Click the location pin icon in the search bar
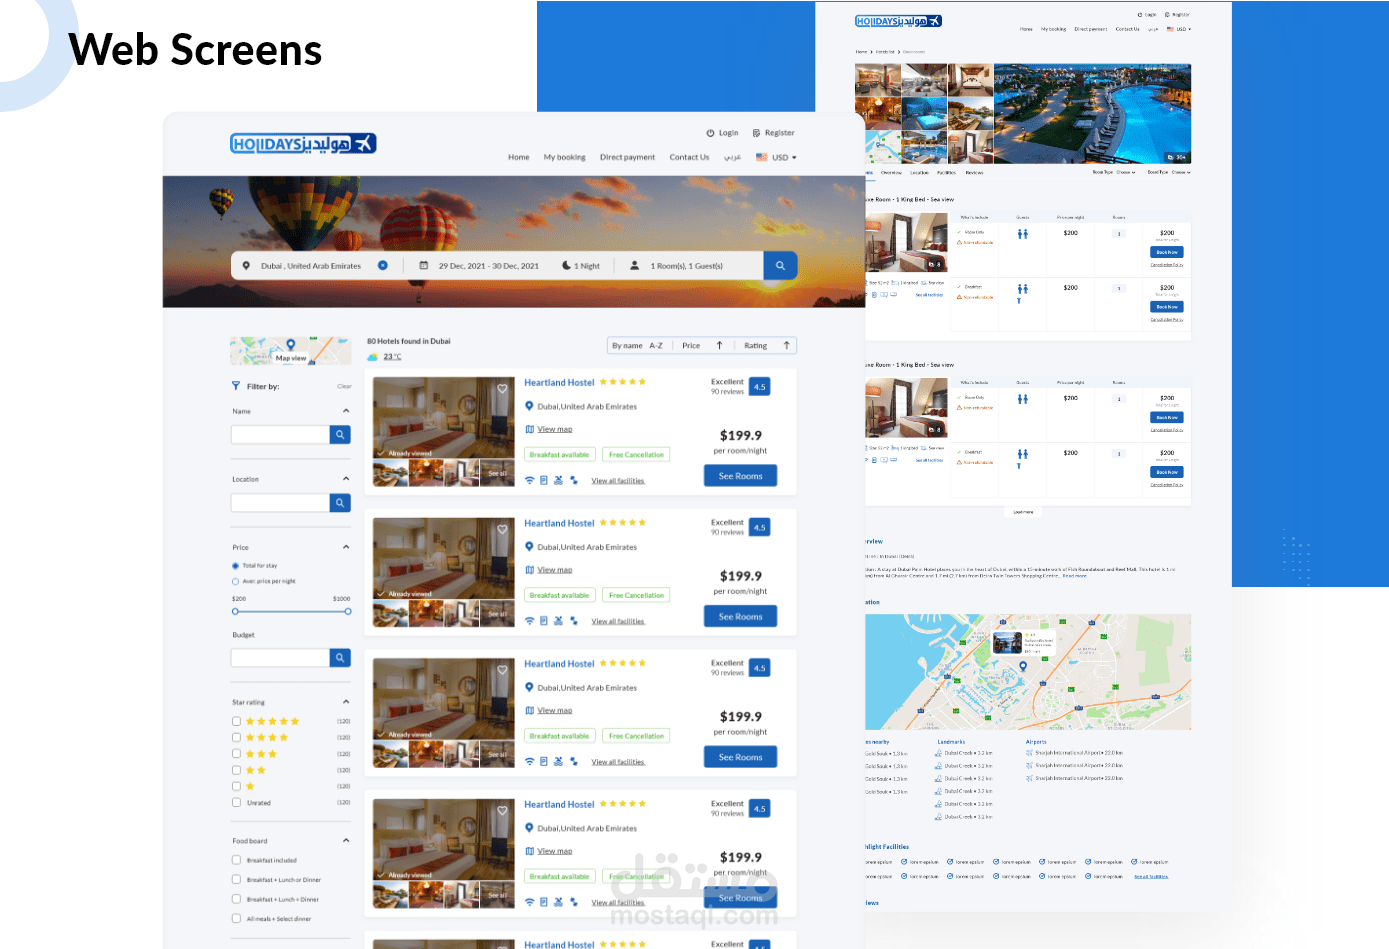This screenshot has height=949, width=1389. tap(246, 266)
